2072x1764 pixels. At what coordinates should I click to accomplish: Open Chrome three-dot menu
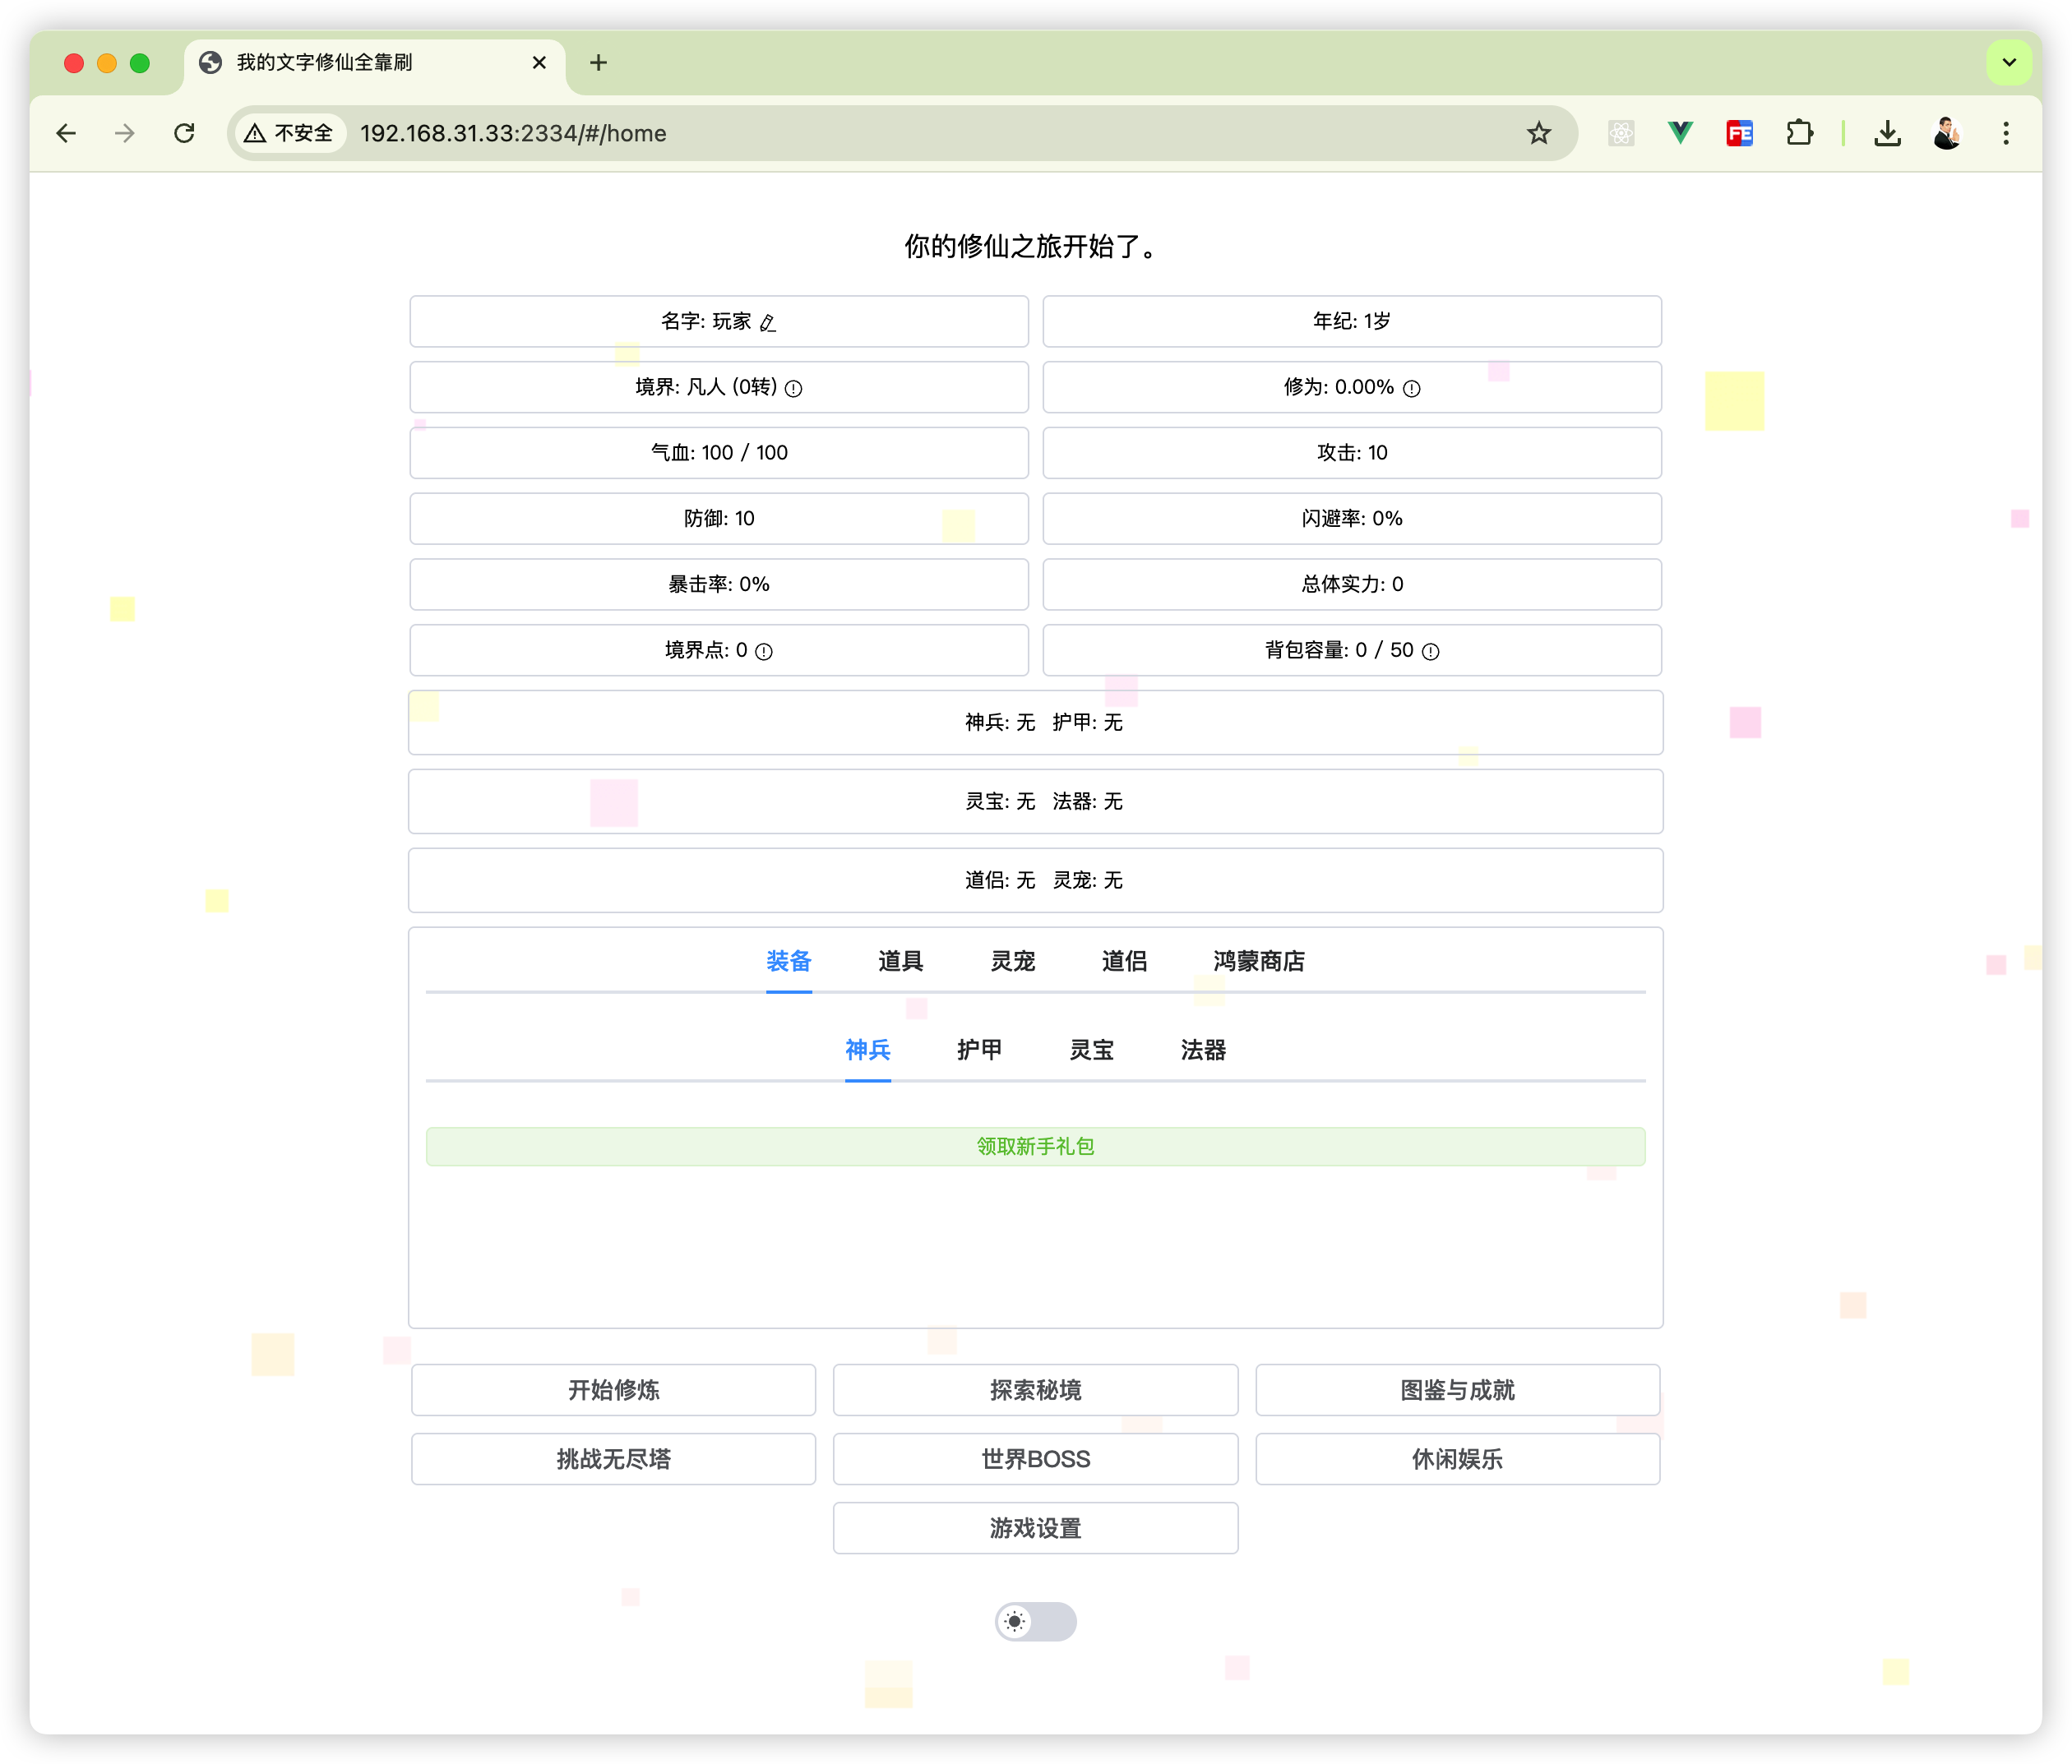[x=2005, y=133]
